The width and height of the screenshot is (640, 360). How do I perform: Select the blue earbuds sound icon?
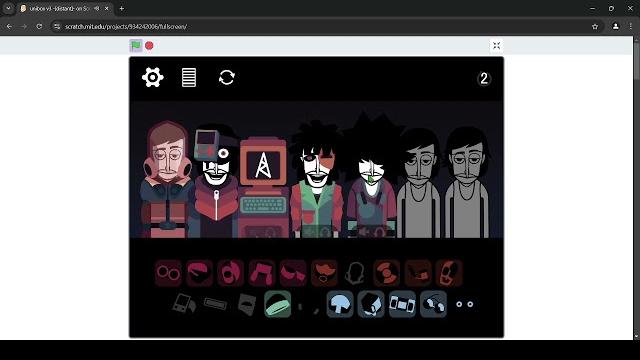(x=433, y=304)
